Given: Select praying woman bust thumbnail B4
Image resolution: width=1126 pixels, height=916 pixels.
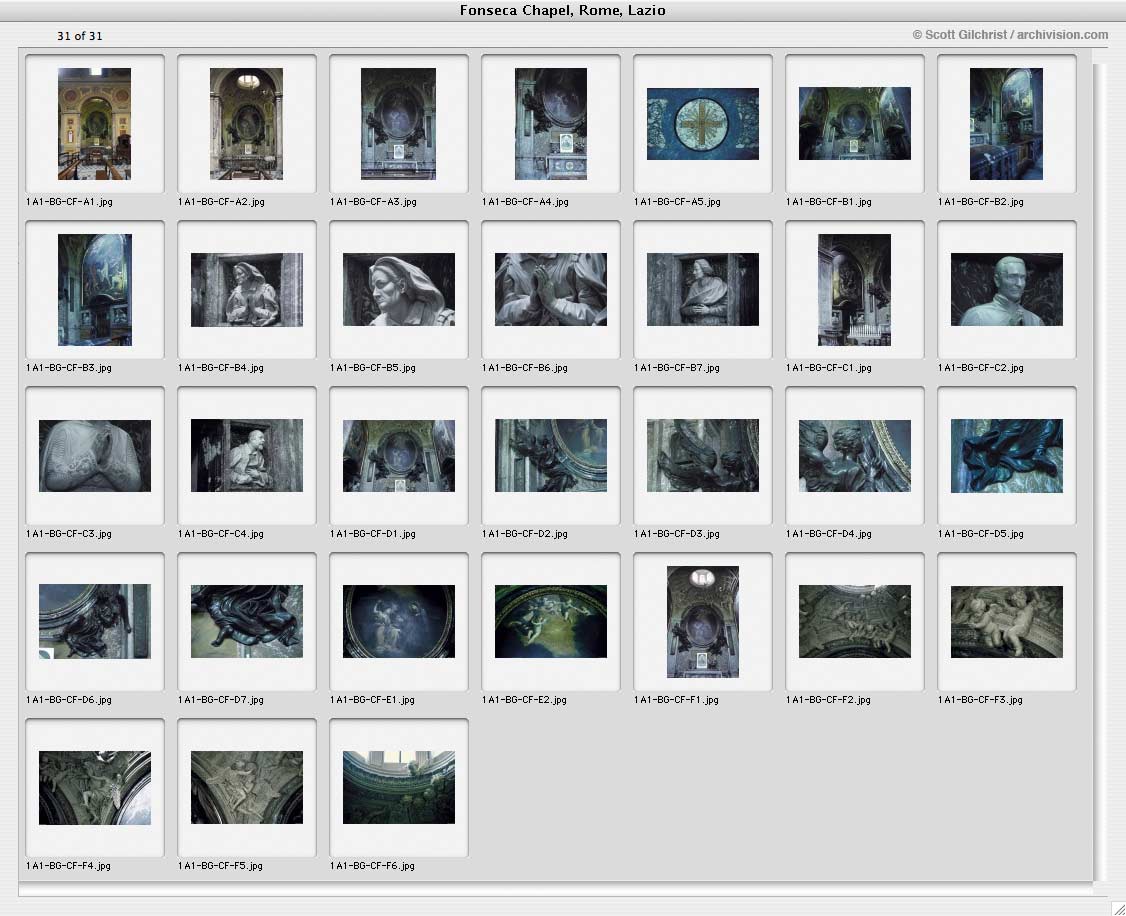Looking at the screenshot, I should pyautogui.click(x=246, y=289).
